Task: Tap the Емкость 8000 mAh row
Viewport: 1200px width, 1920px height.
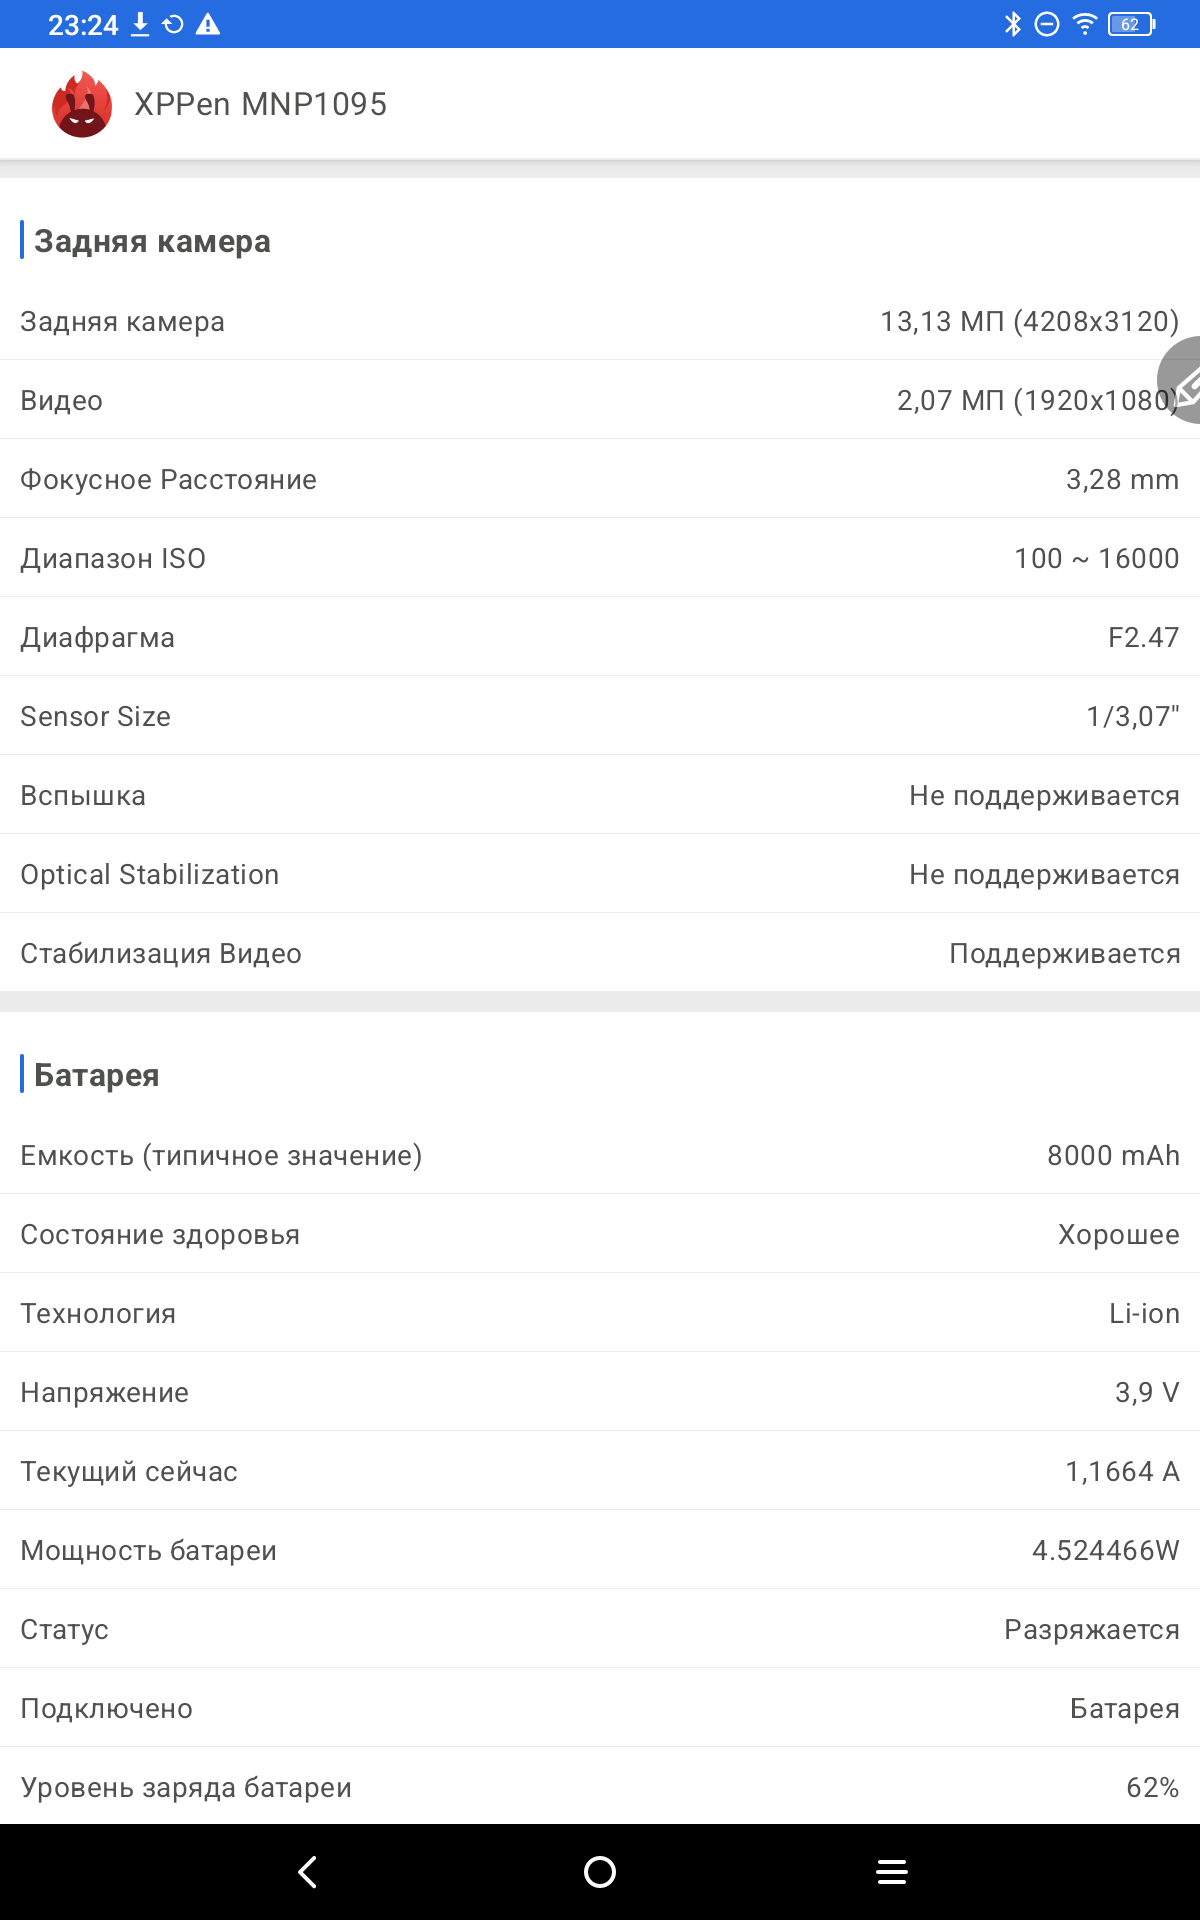Action: pyautogui.click(x=600, y=1155)
